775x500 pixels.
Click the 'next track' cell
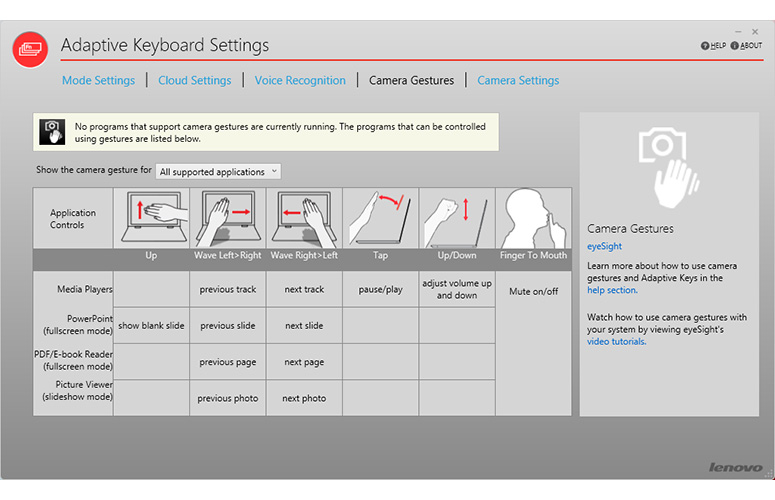[304, 289]
